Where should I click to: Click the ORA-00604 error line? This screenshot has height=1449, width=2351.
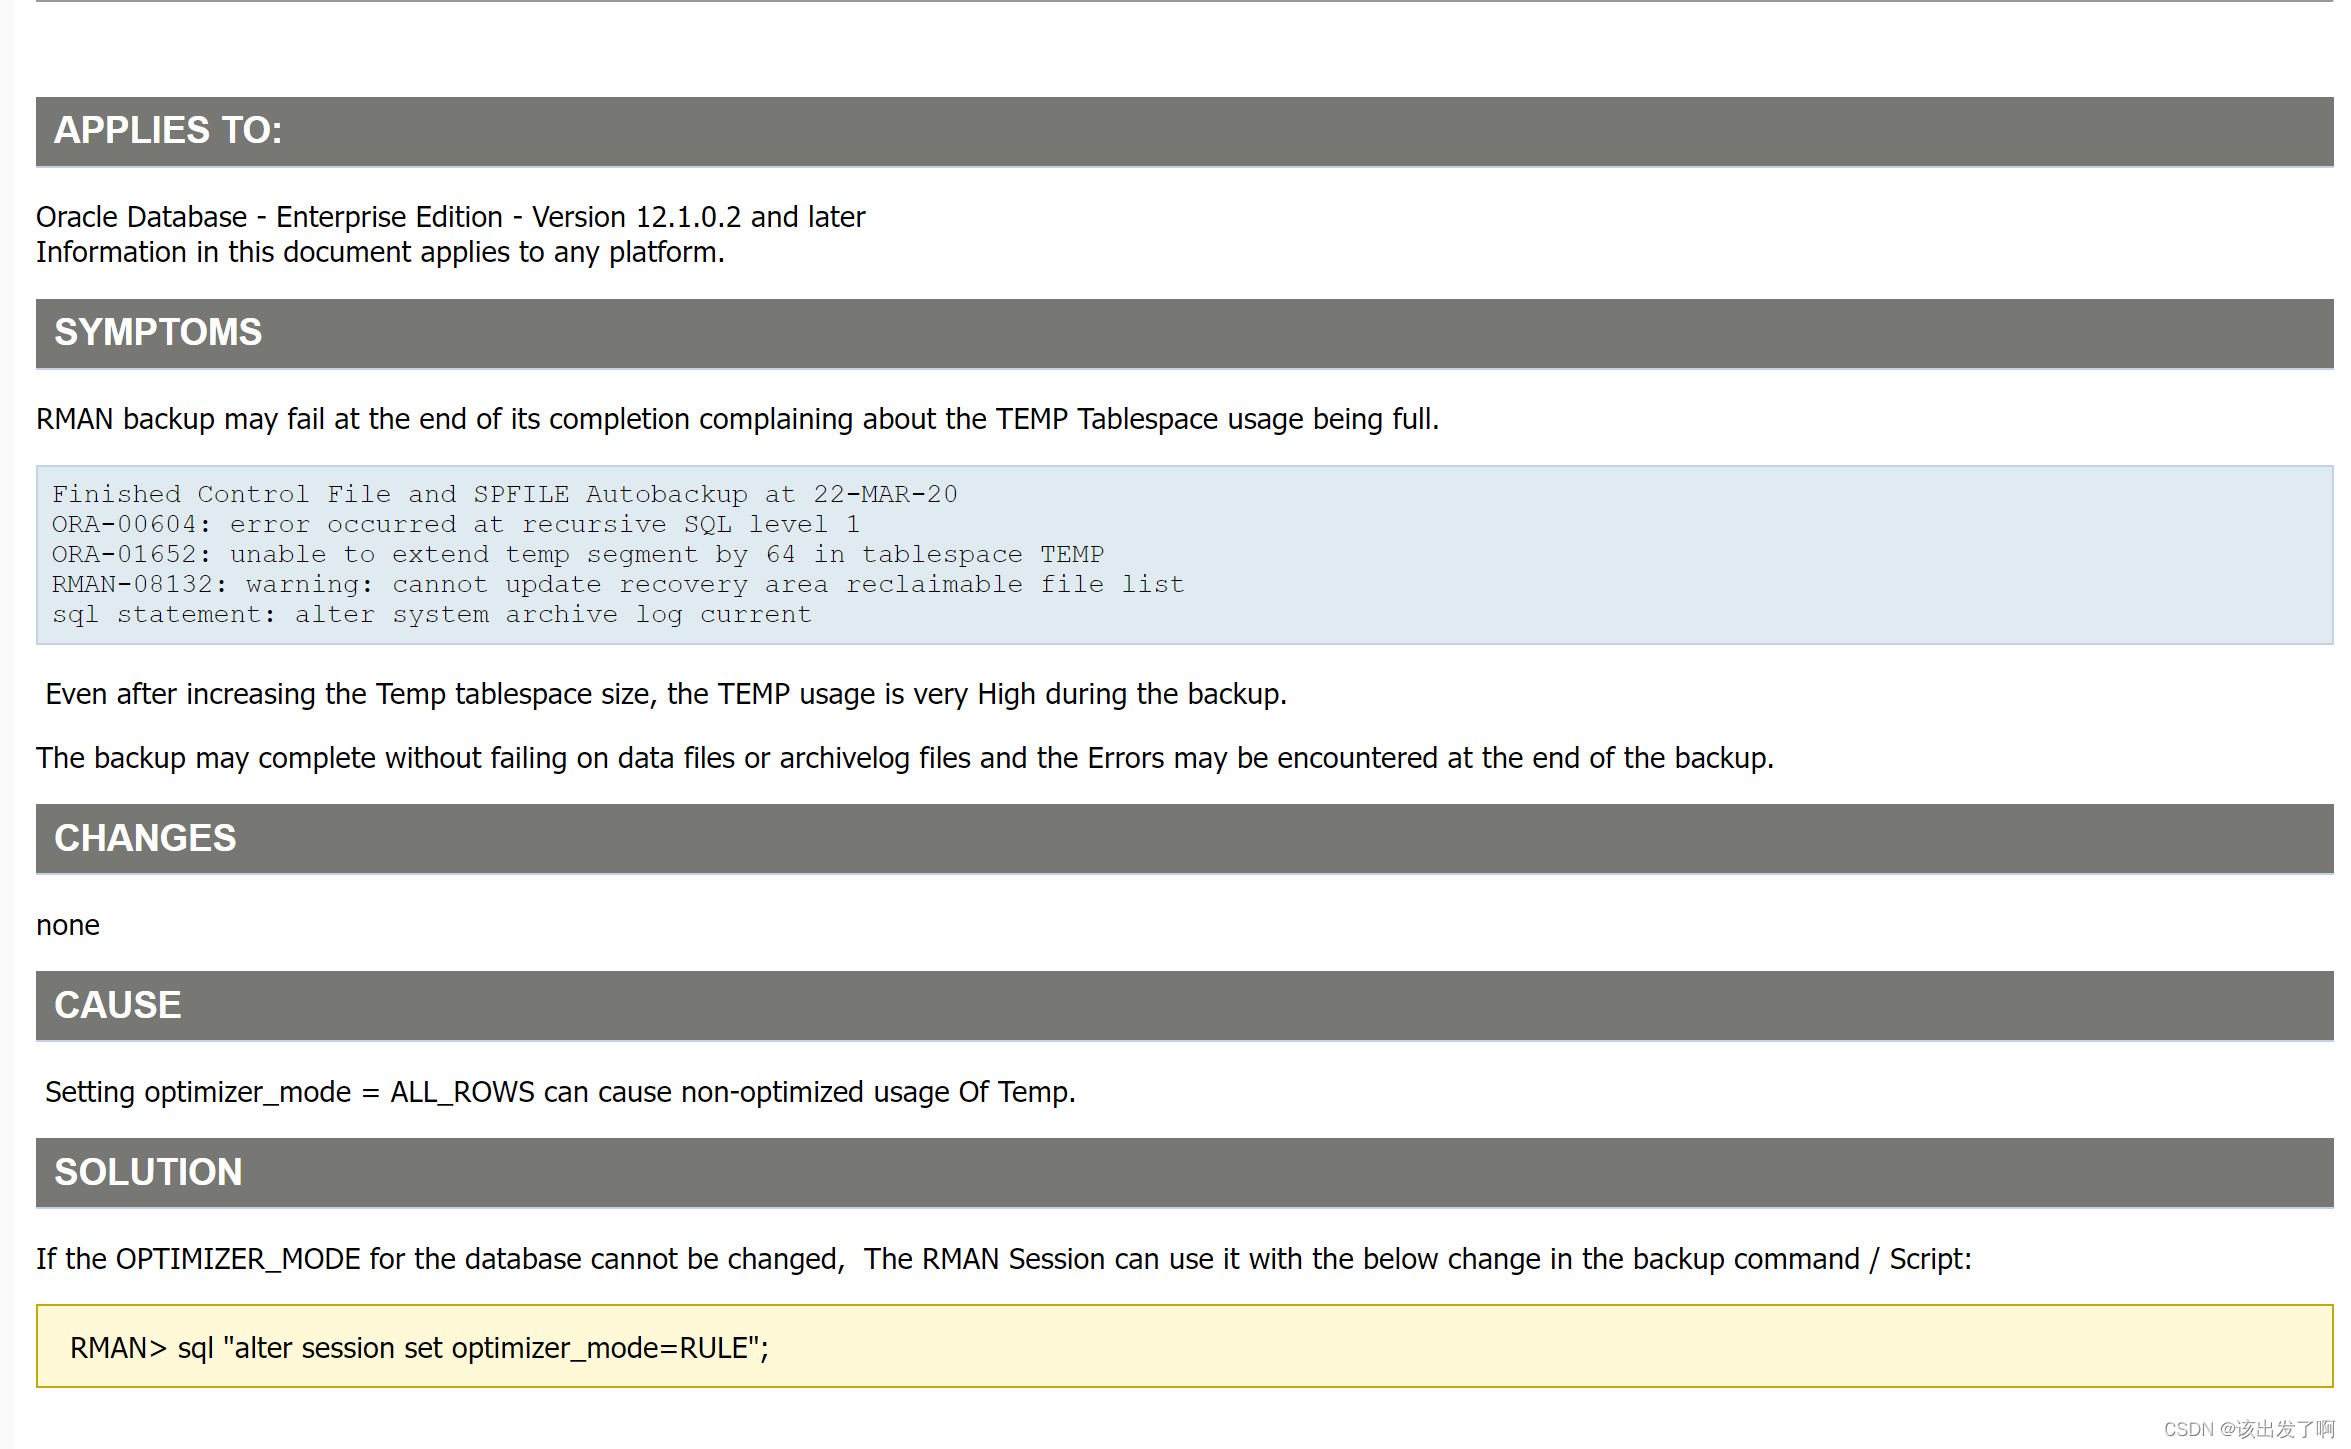point(456,524)
